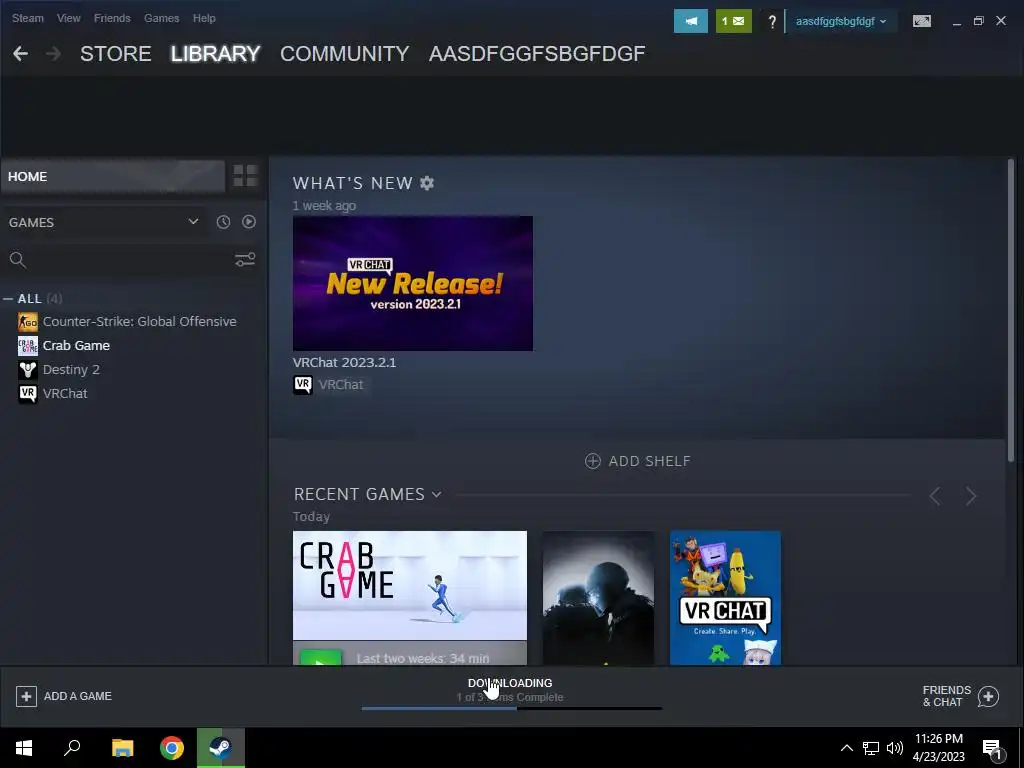Open taskbar search magnifier

point(72,748)
